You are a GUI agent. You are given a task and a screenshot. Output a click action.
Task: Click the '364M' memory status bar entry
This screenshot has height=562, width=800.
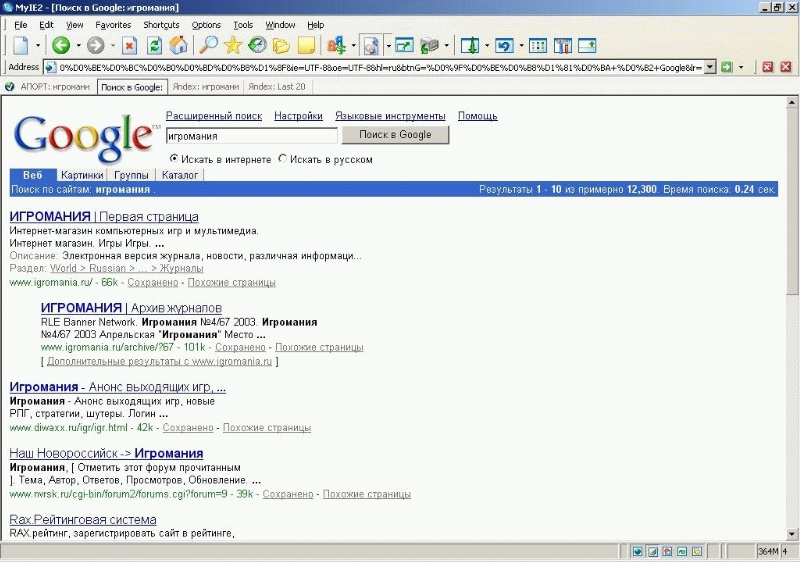[x=768, y=551]
